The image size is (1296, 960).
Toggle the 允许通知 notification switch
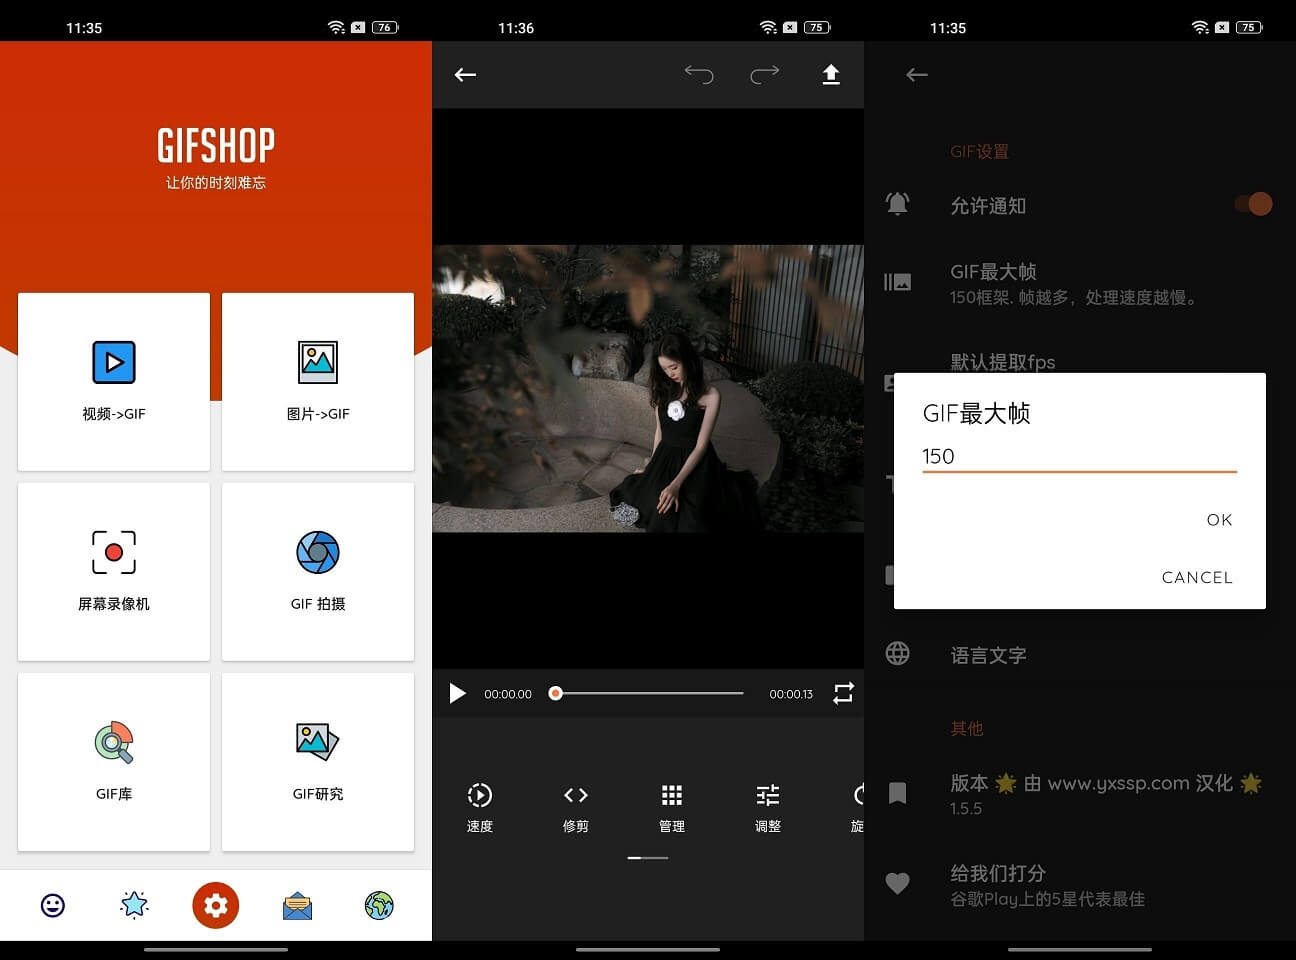(1253, 204)
